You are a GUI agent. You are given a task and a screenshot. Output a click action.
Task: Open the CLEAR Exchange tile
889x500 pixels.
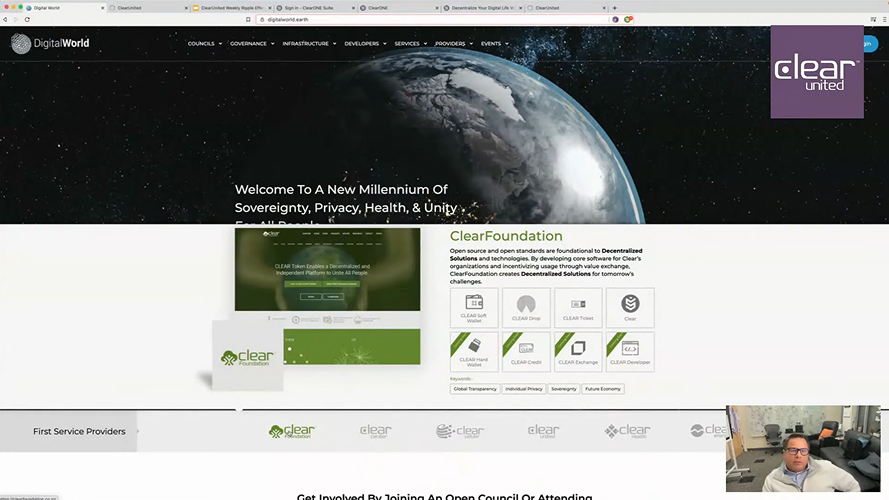click(578, 352)
